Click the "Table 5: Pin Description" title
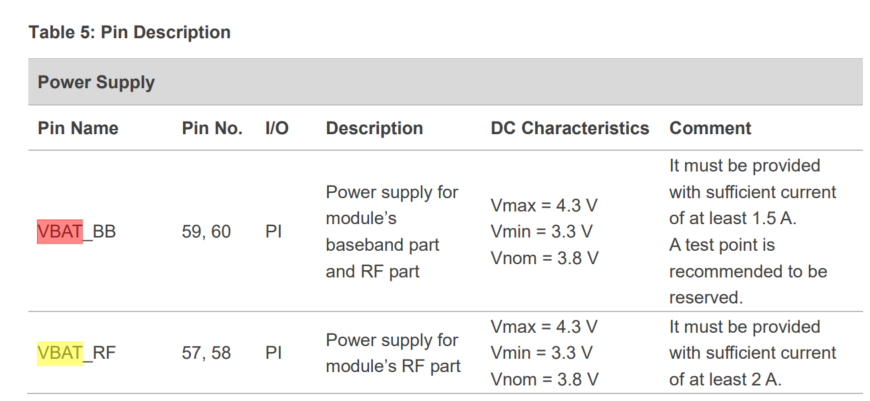The width and height of the screenshot is (870, 401). pos(130,32)
